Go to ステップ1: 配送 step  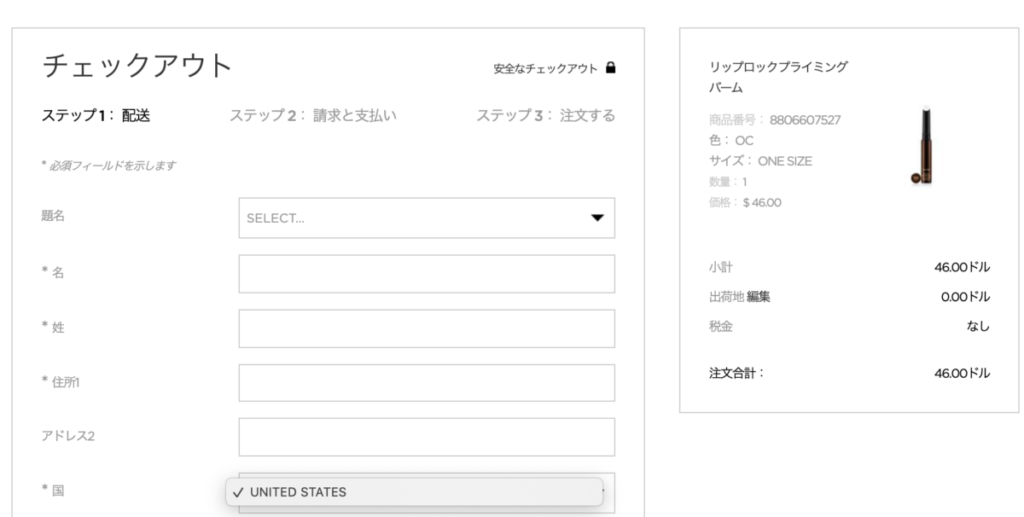pyautogui.click(x=95, y=115)
